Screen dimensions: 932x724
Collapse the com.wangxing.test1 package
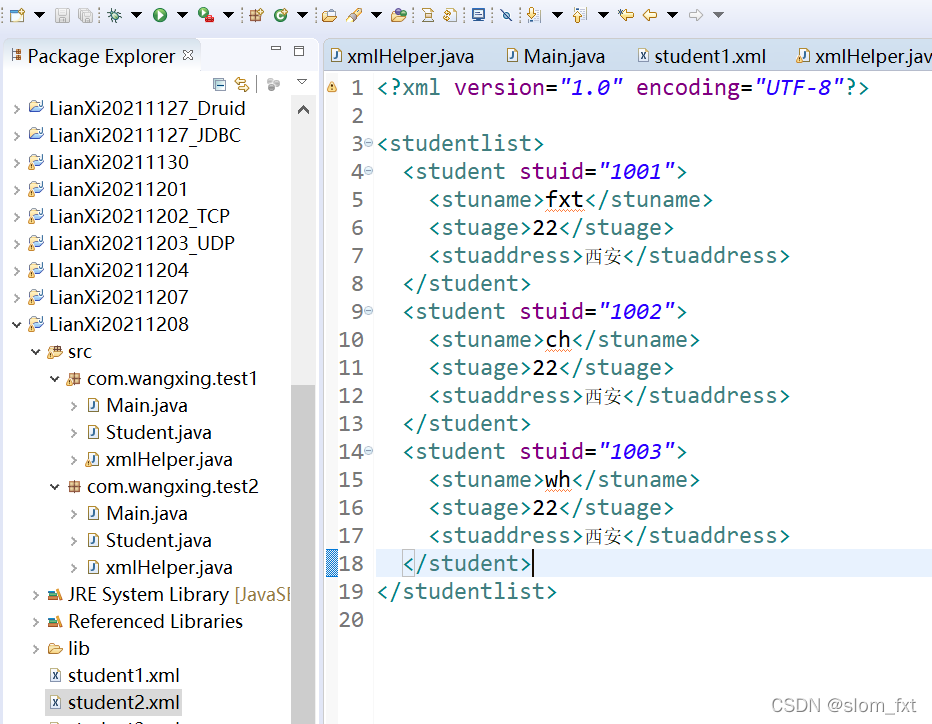[x=55, y=379]
